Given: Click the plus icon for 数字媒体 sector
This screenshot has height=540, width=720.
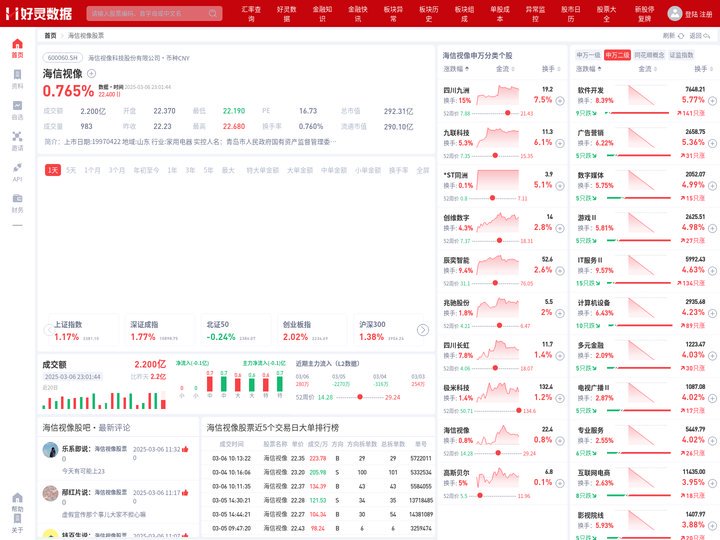Looking at the screenshot, I should coord(712,186).
